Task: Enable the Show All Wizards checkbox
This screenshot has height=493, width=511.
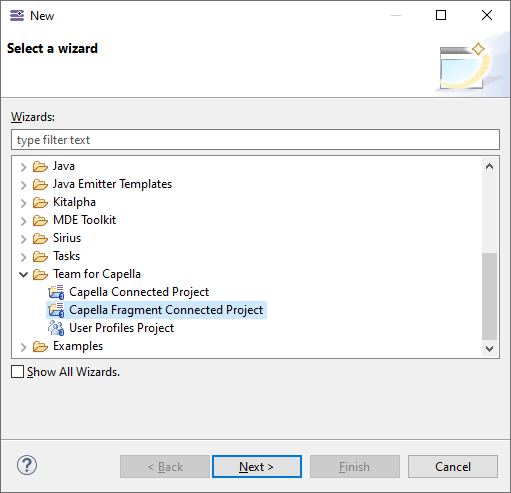Action: click(17, 372)
